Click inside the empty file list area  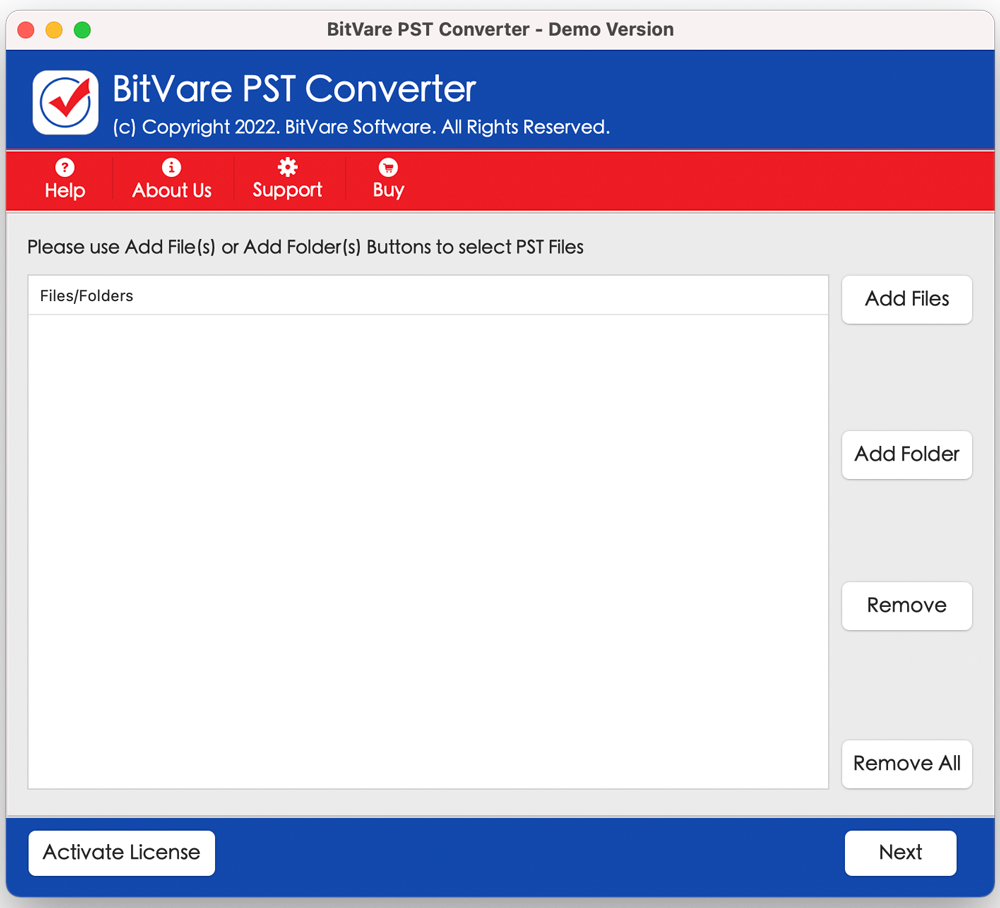point(428,550)
